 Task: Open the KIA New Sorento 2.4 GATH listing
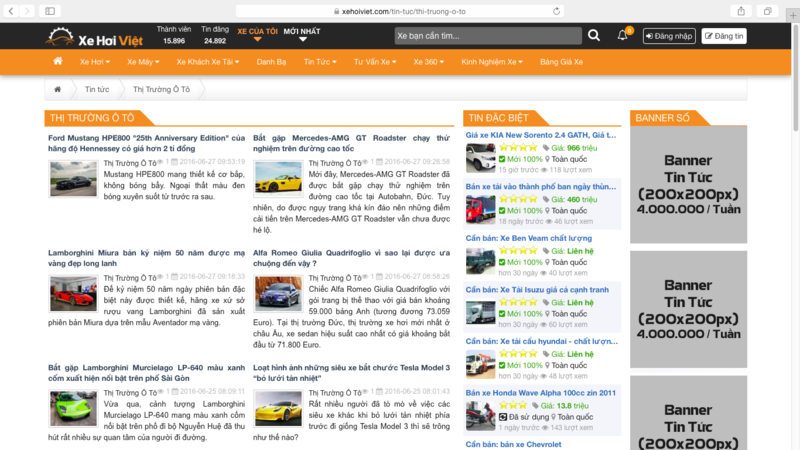[x=541, y=135]
